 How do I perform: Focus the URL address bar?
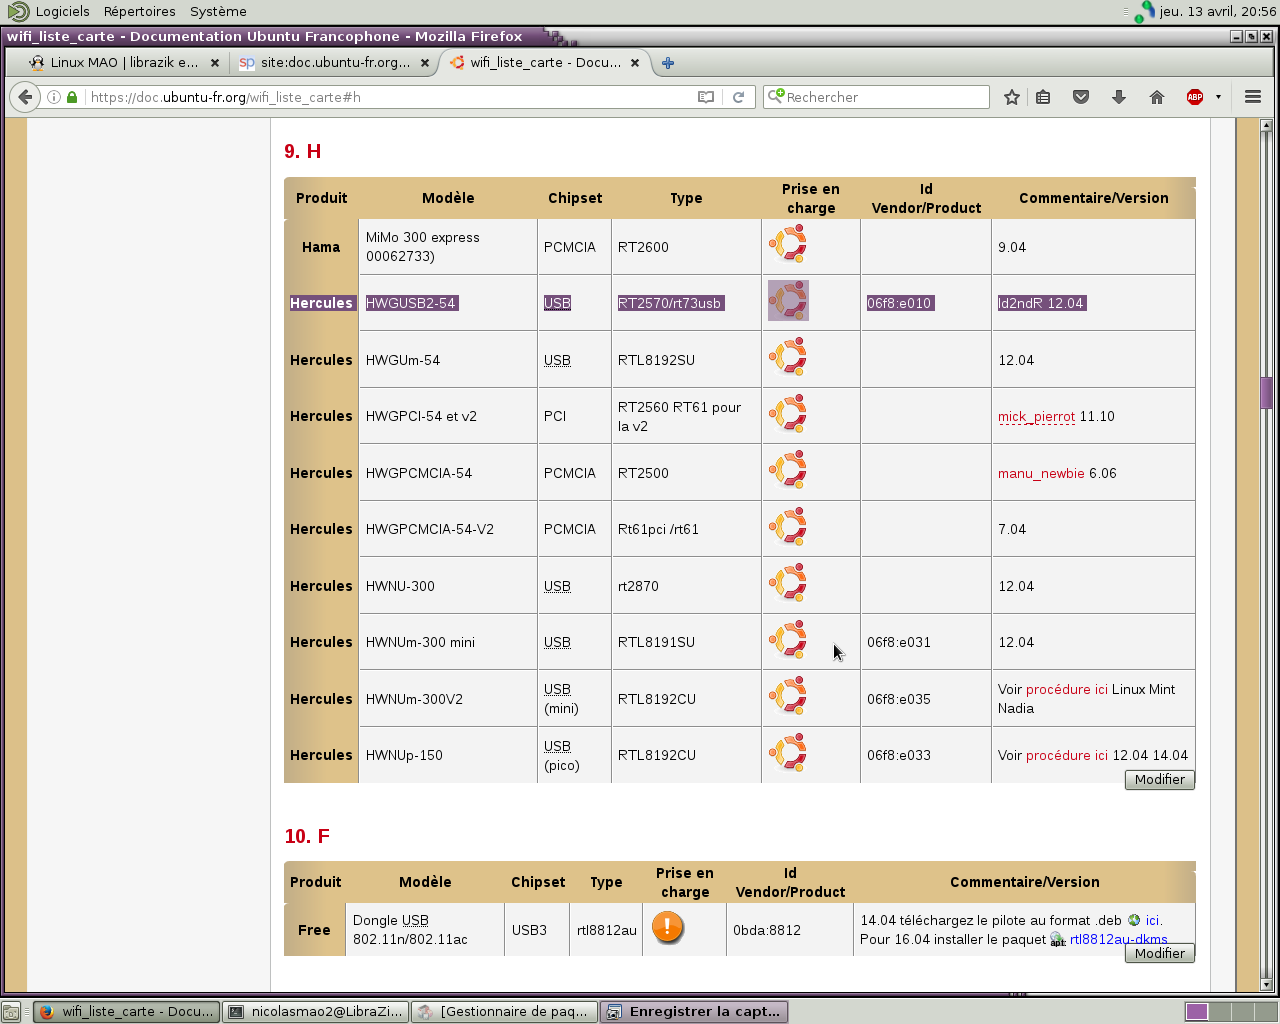pos(390,97)
